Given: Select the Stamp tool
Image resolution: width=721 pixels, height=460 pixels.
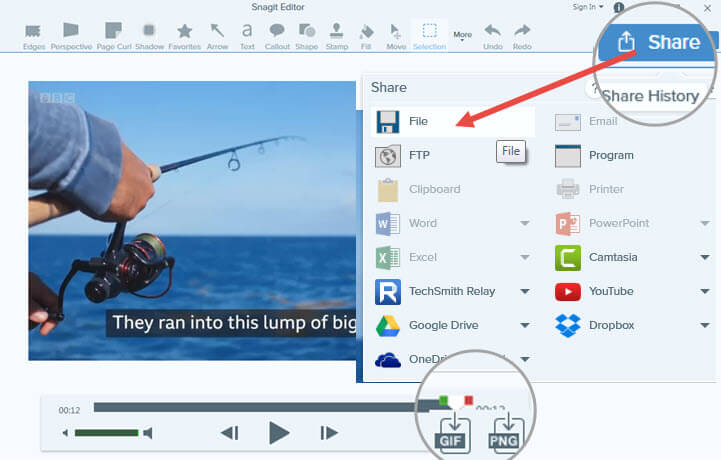Looking at the screenshot, I should pyautogui.click(x=337, y=37).
